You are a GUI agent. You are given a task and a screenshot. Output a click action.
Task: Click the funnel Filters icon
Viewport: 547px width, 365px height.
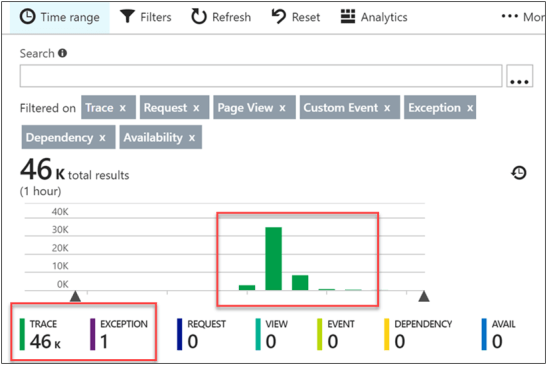[x=127, y=17]
